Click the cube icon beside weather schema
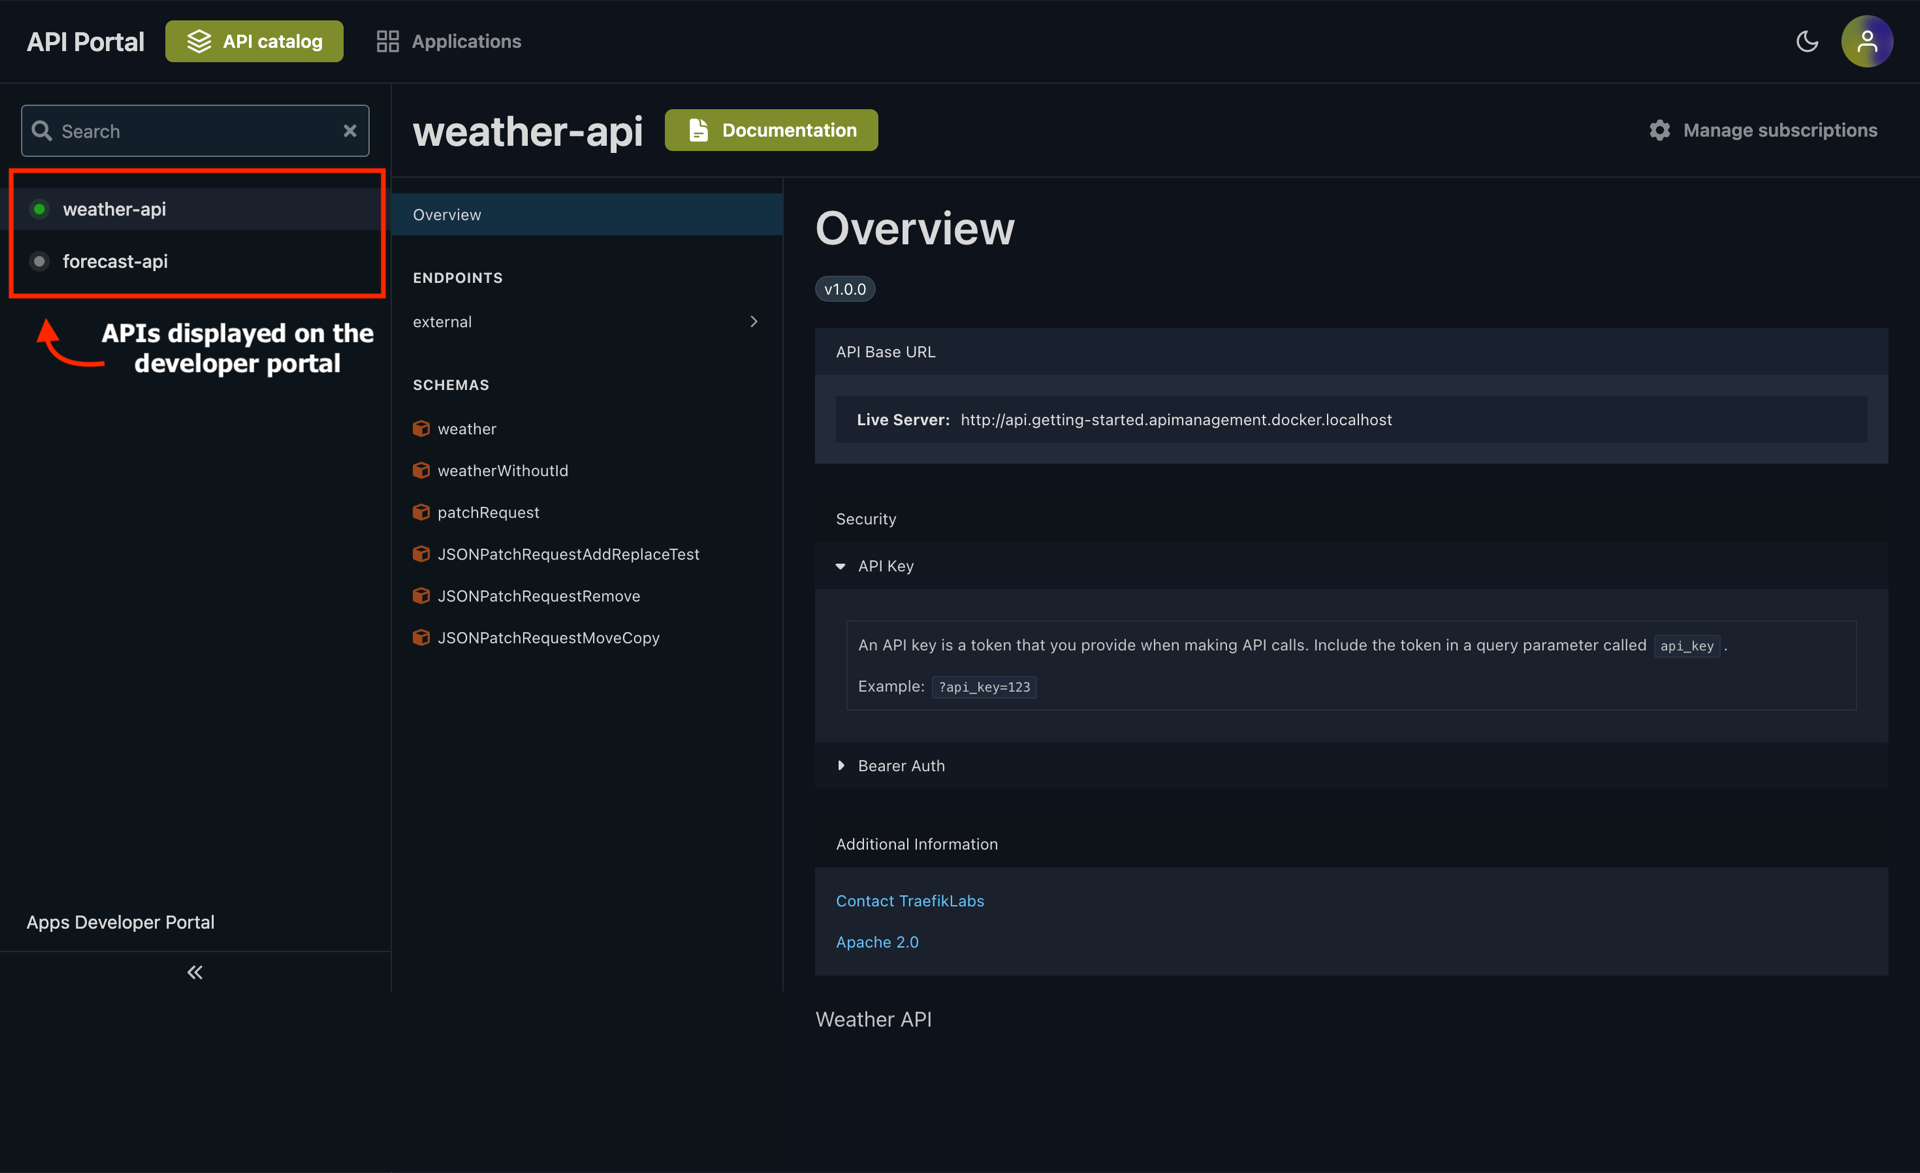The width and height of the screenshot is (1920, 1173). tap(421, 428)
